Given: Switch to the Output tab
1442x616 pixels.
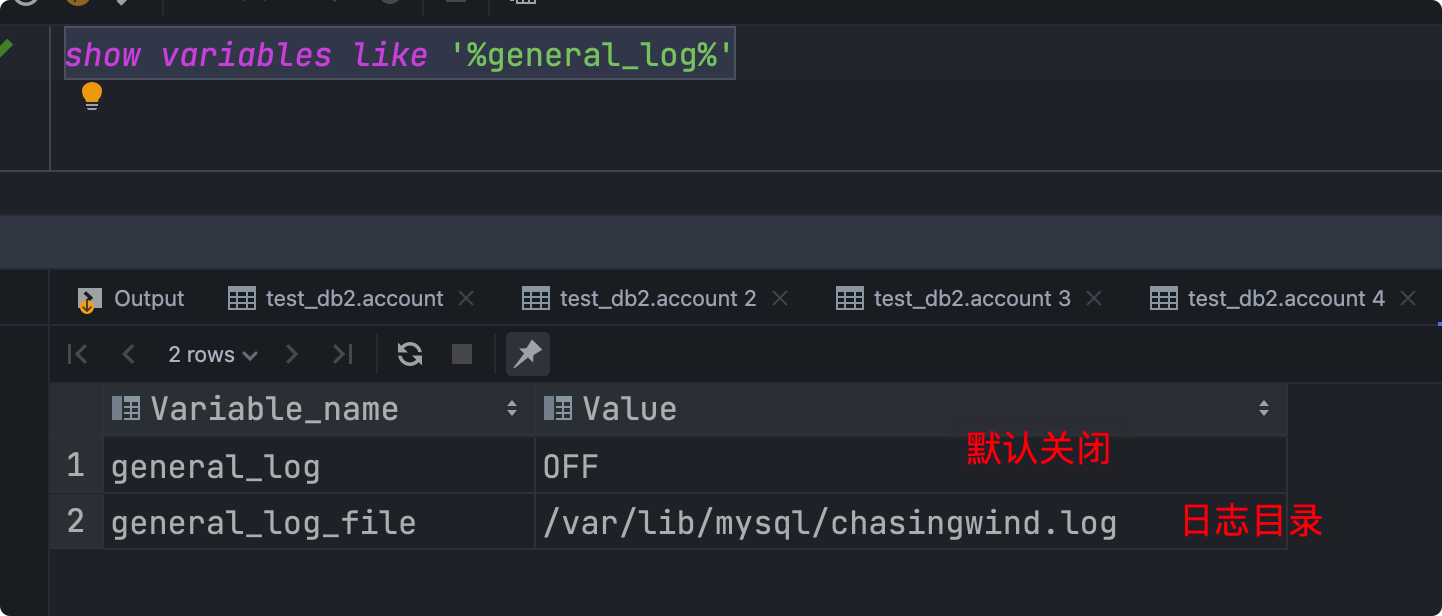Looking at the screenshot, I should click(x=131, y=298).
